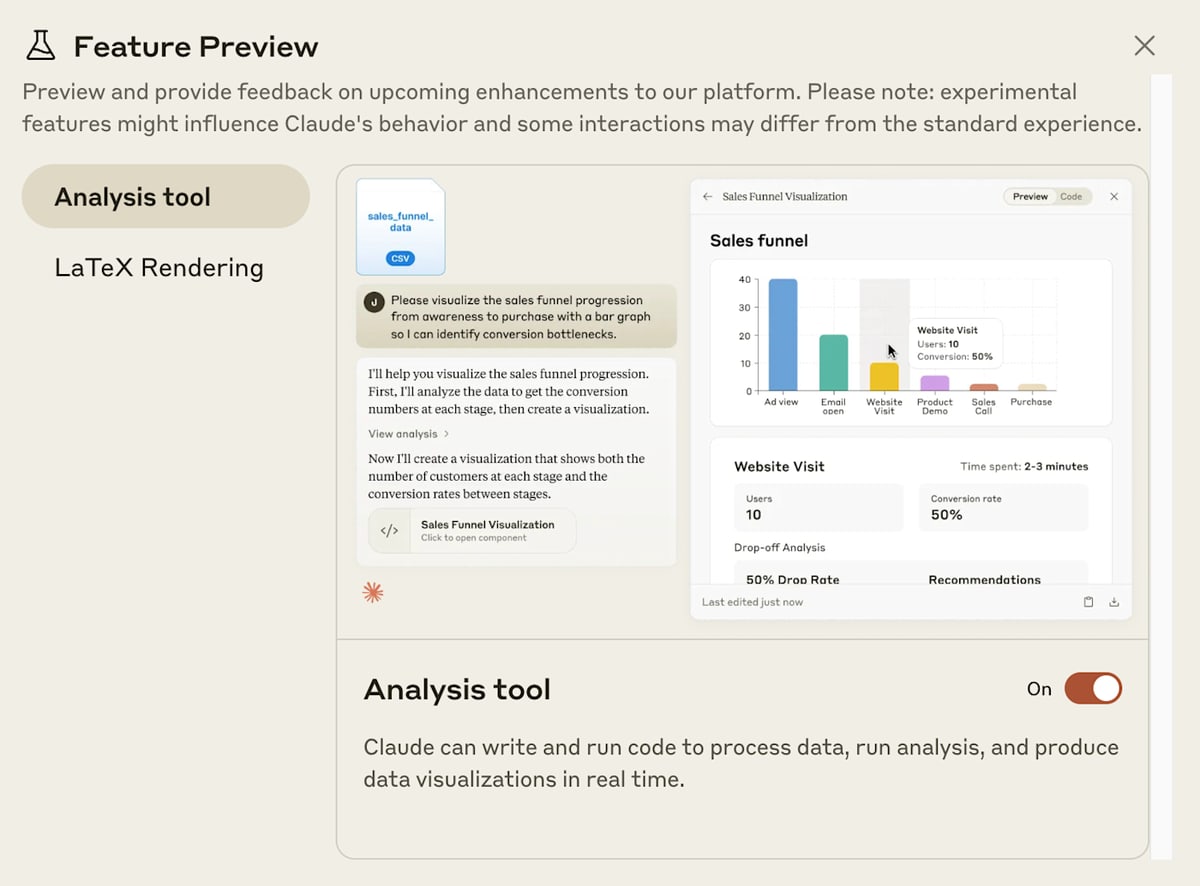Expand the View analysis chevron
This screenshot has height=886, width=1200.
coord(446,434)
